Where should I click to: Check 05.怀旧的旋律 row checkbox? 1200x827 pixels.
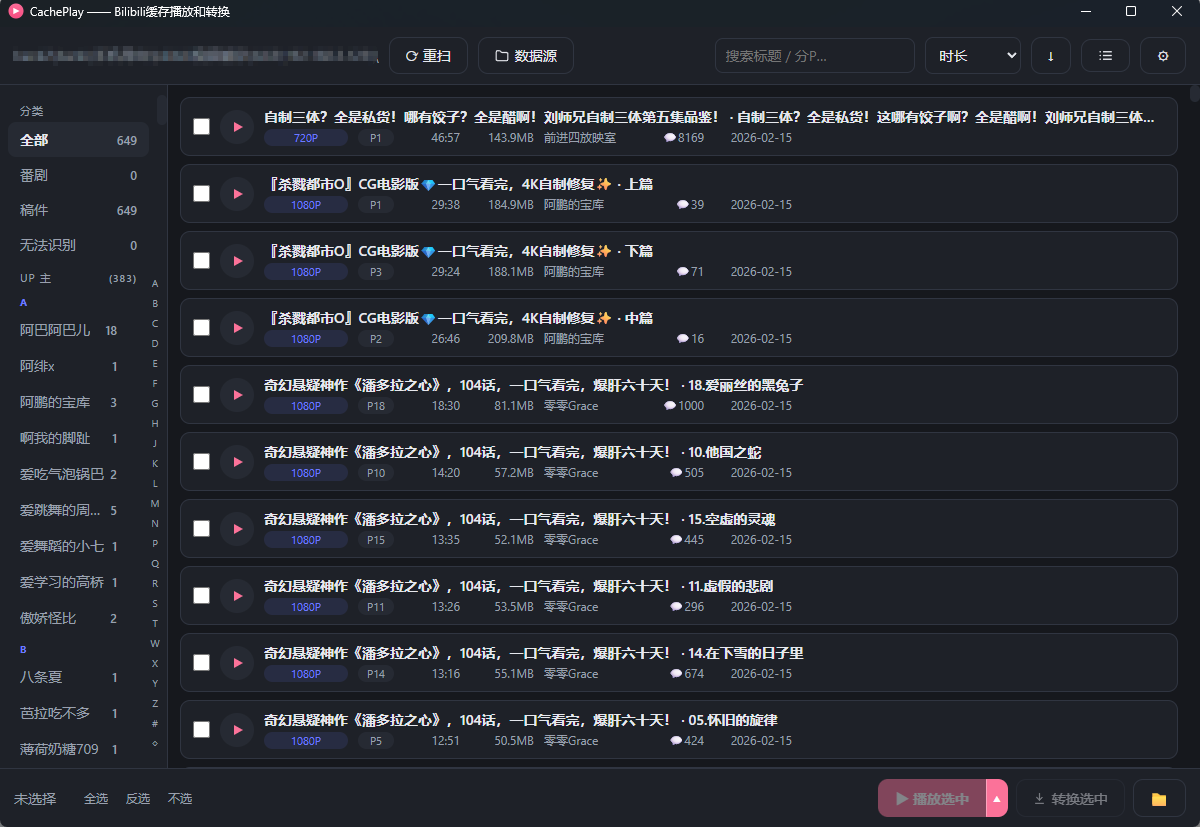pyautogui.click(x=201, y=730)
